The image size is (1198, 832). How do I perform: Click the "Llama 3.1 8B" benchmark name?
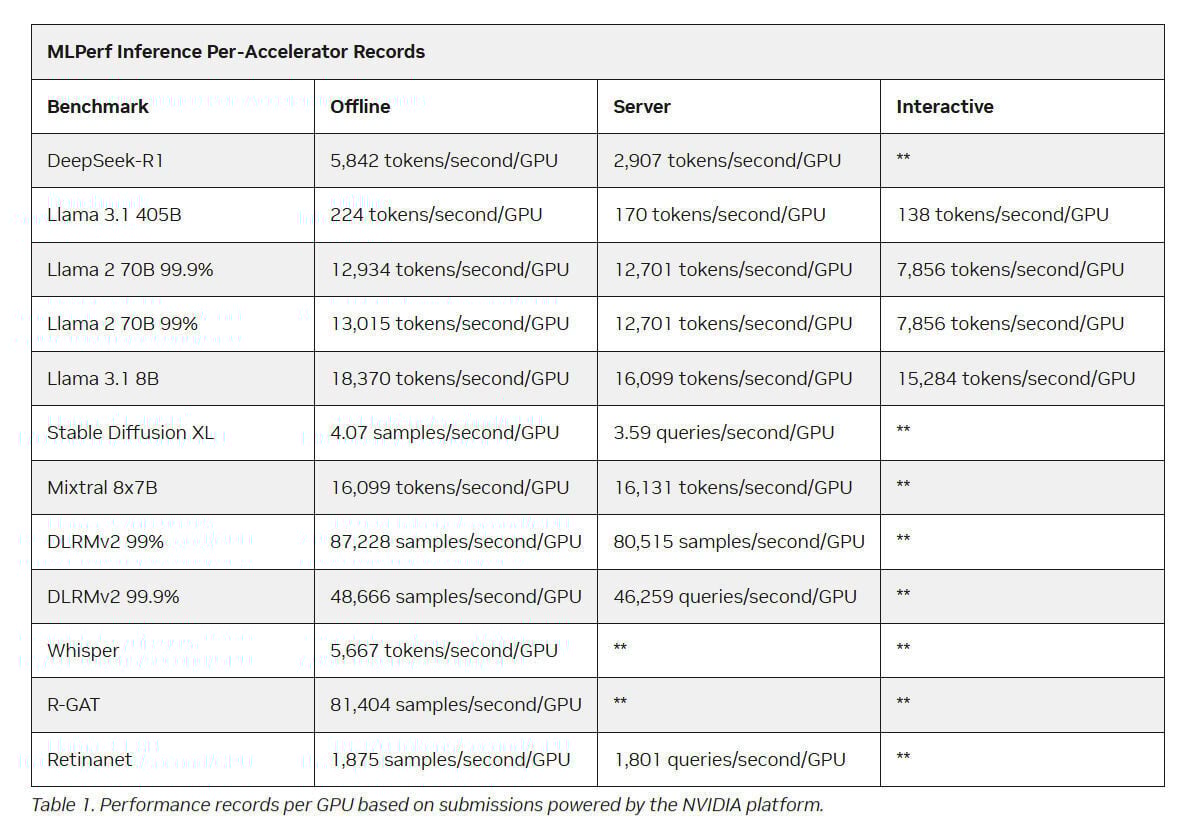pos(103,379)
